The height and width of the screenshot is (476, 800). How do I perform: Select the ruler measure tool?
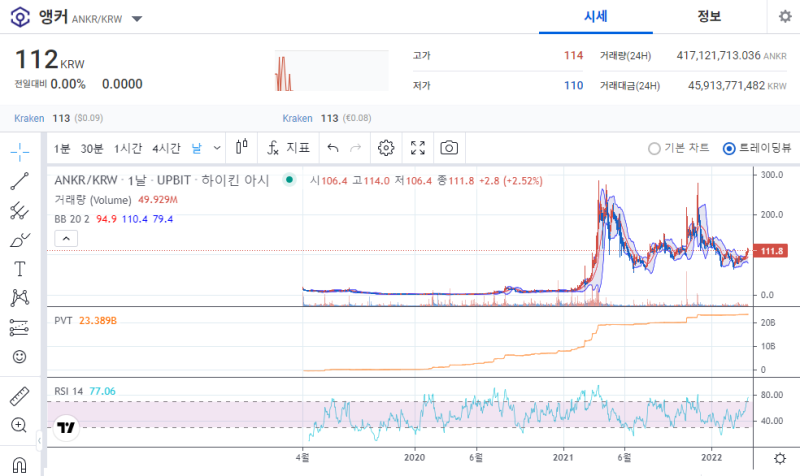coord(19,396)
